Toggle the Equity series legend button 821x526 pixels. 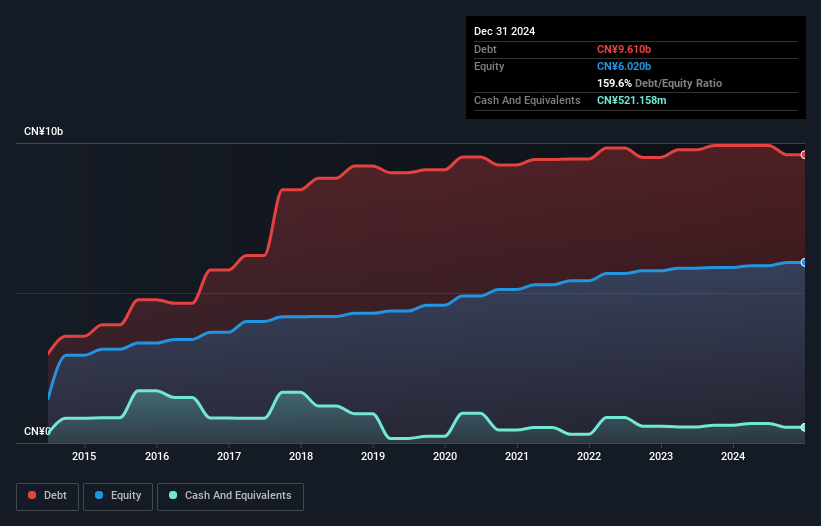click(118, 496)
